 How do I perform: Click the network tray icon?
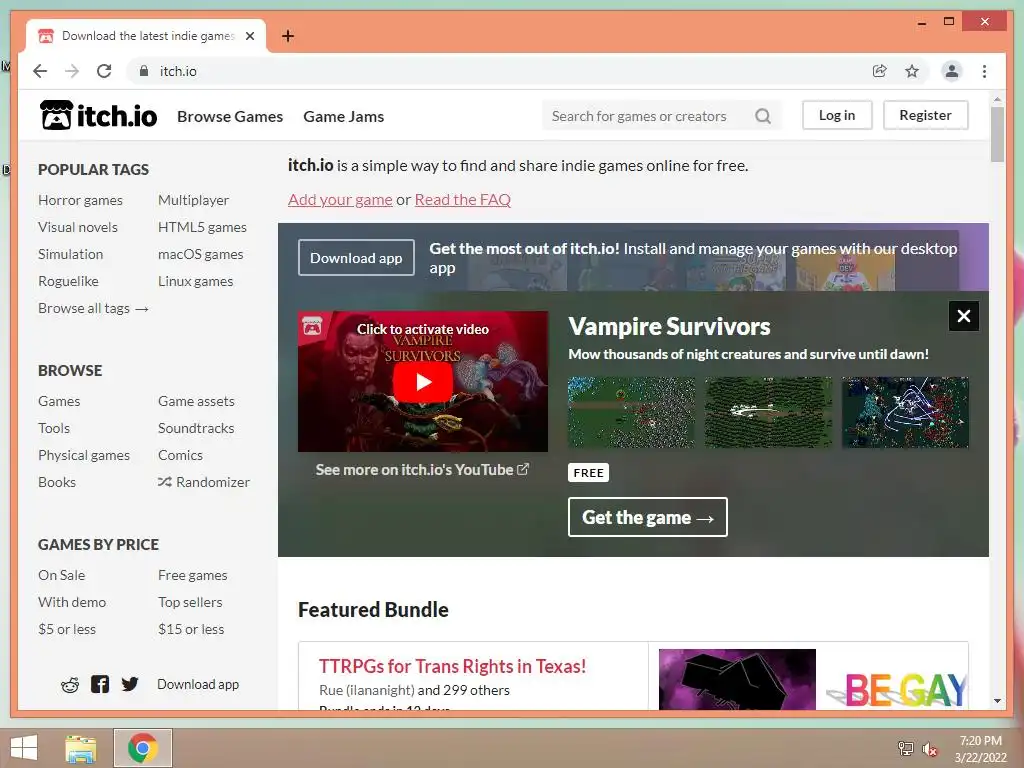click(906, 748)
